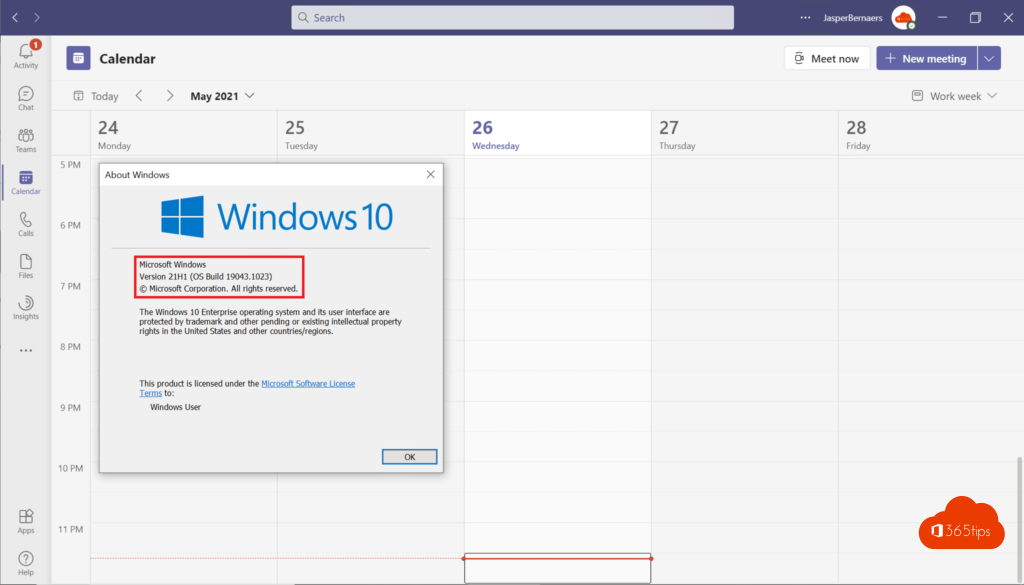Open JasperBernaers profile avatar
This screenshot has width=1024, height=585.
point(904,18)
